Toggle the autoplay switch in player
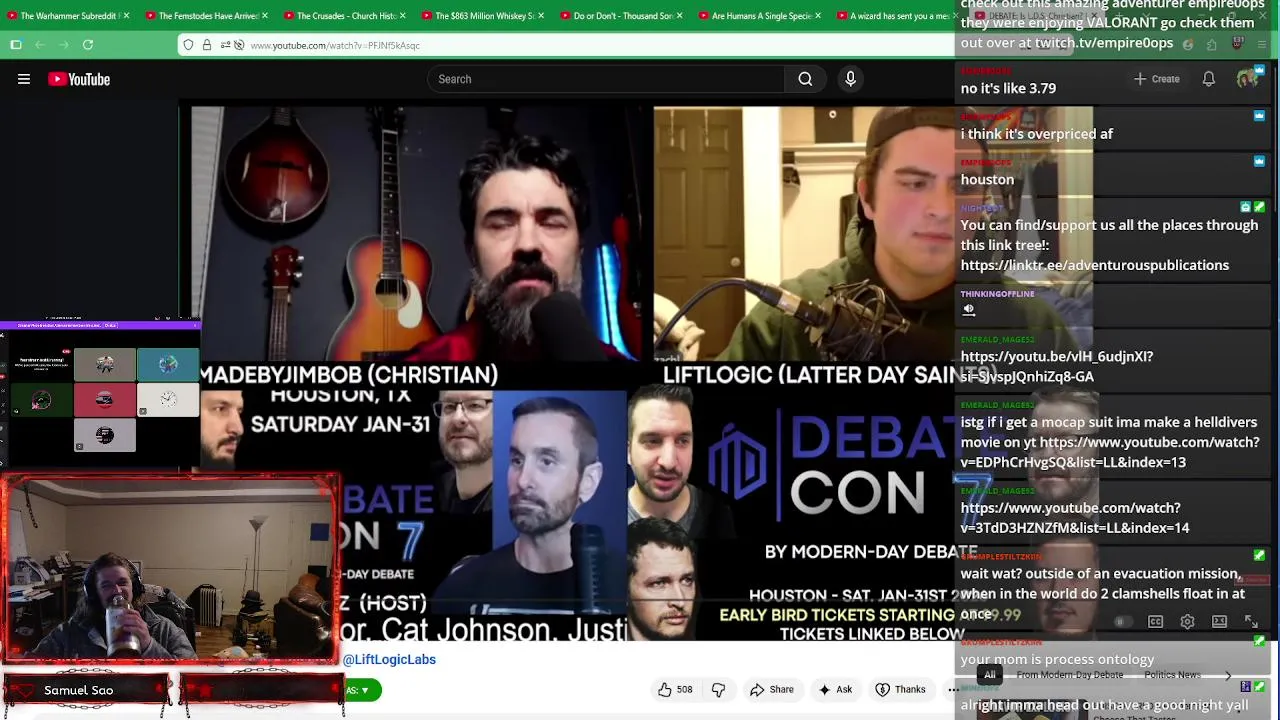This screenshot has height=720, width=1280. [1122, 622]
